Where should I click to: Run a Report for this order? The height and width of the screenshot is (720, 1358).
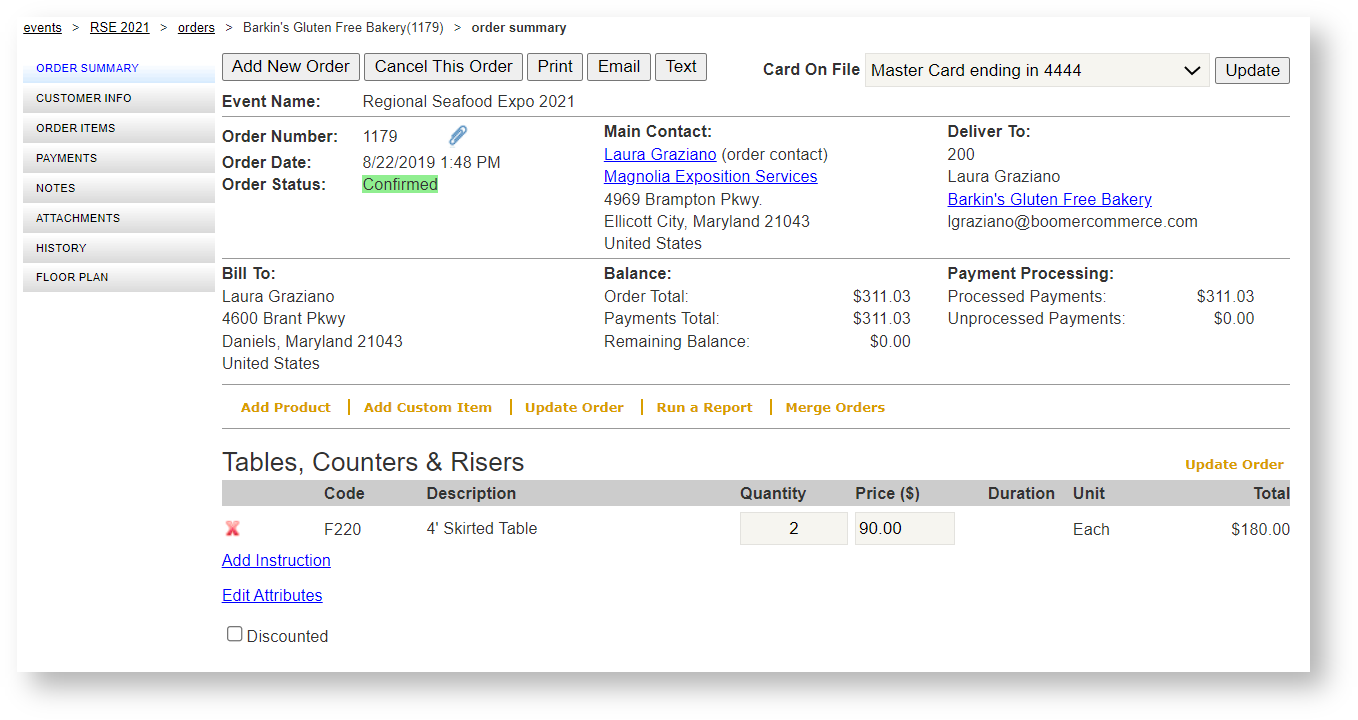pos(703,407)
